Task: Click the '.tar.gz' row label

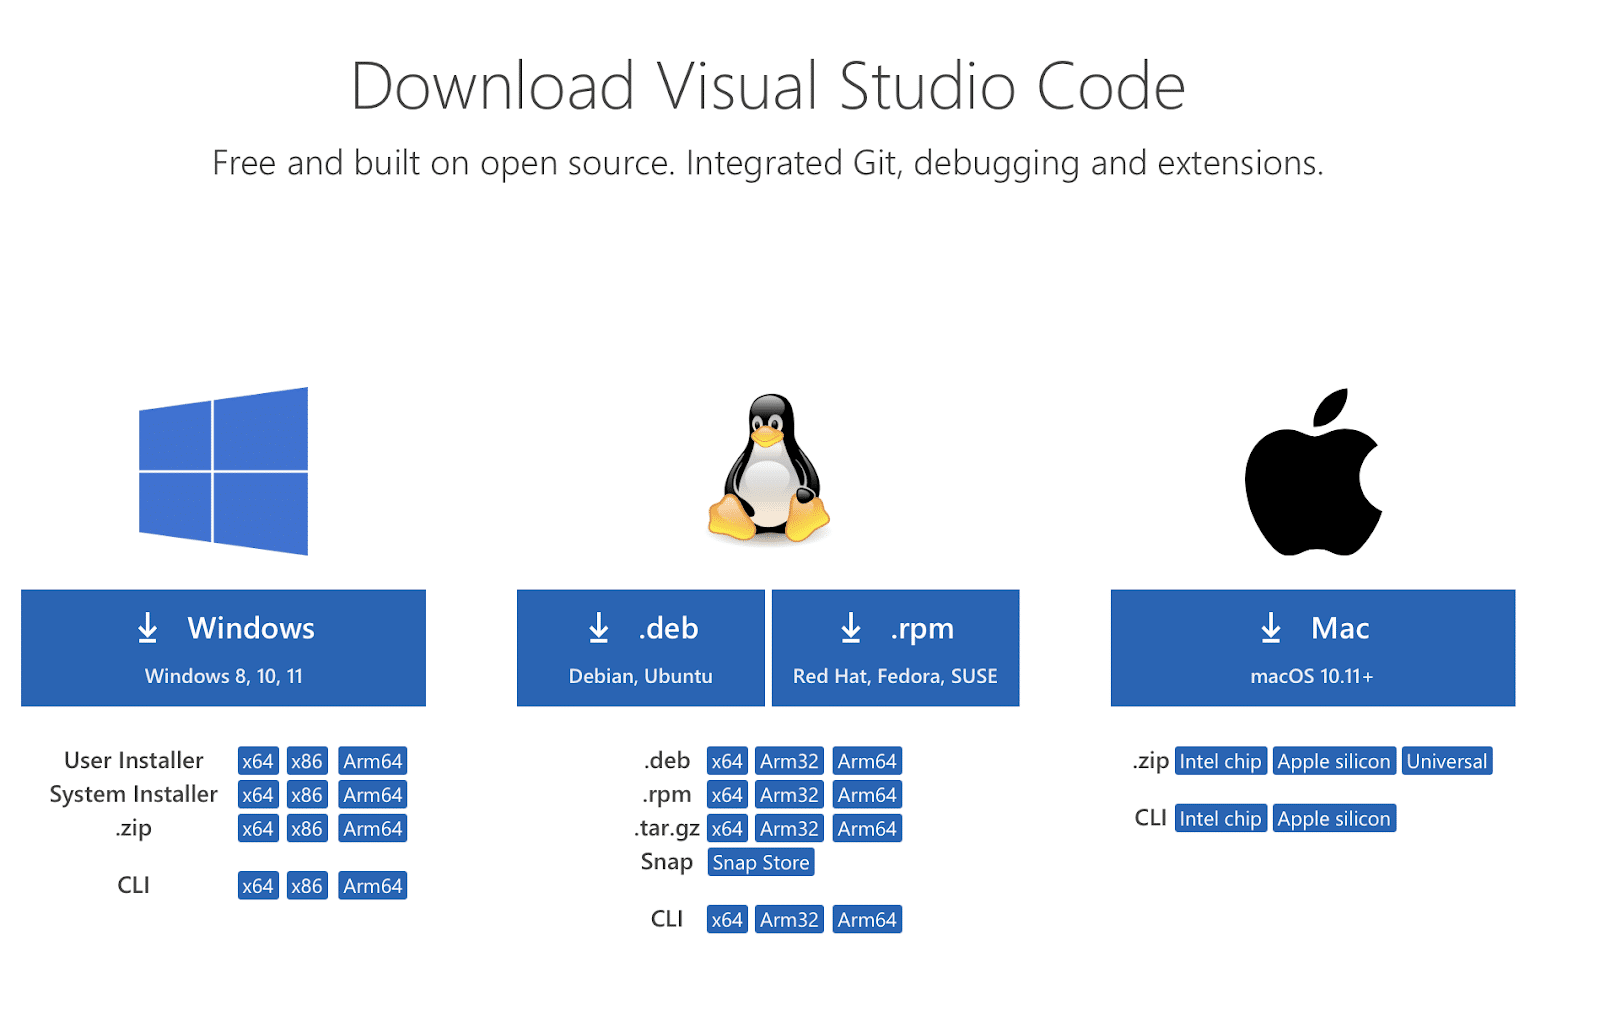Action: 667,829
